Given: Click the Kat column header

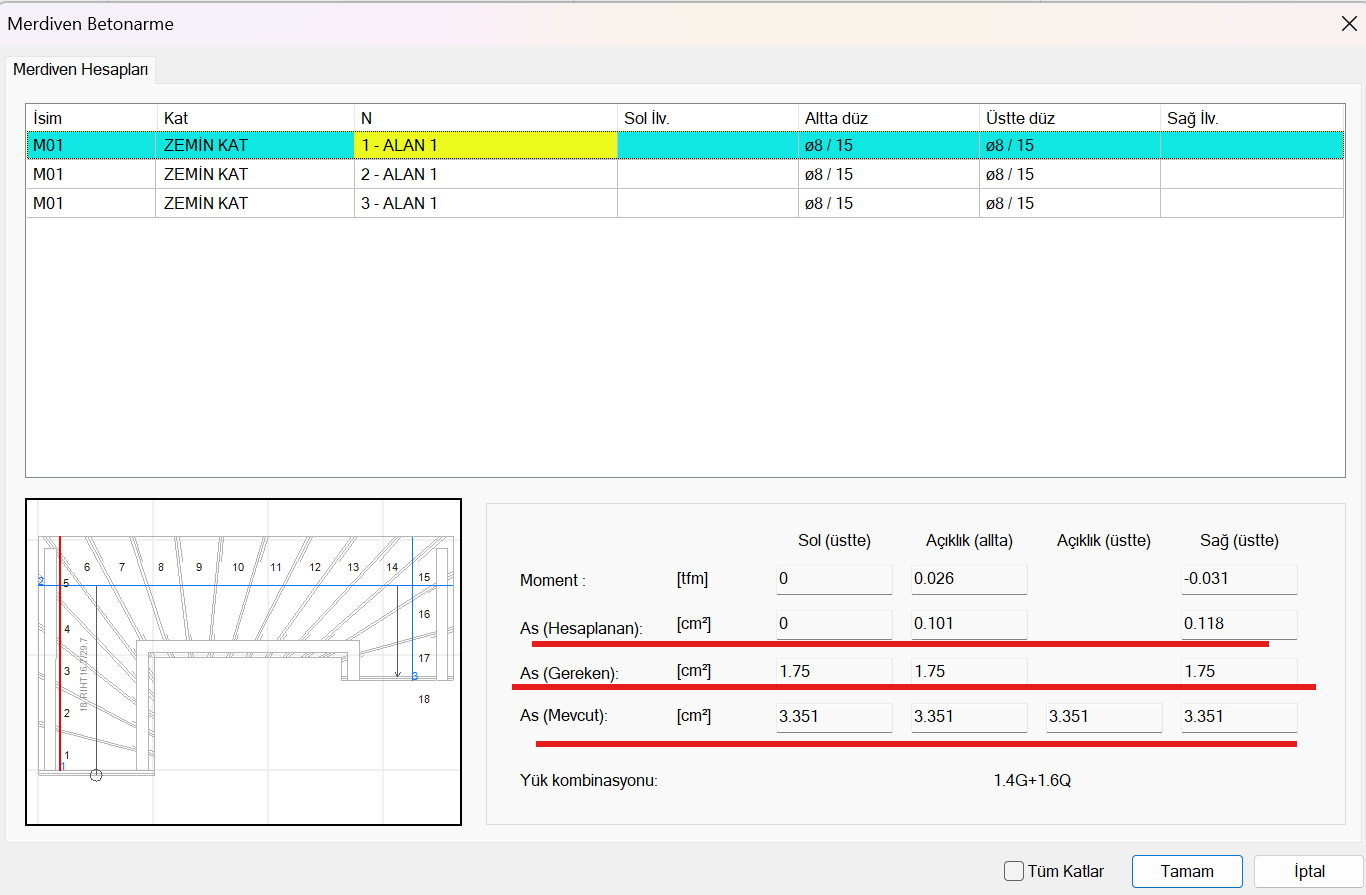Looking at the screenshot, I should tap(255, 118).
